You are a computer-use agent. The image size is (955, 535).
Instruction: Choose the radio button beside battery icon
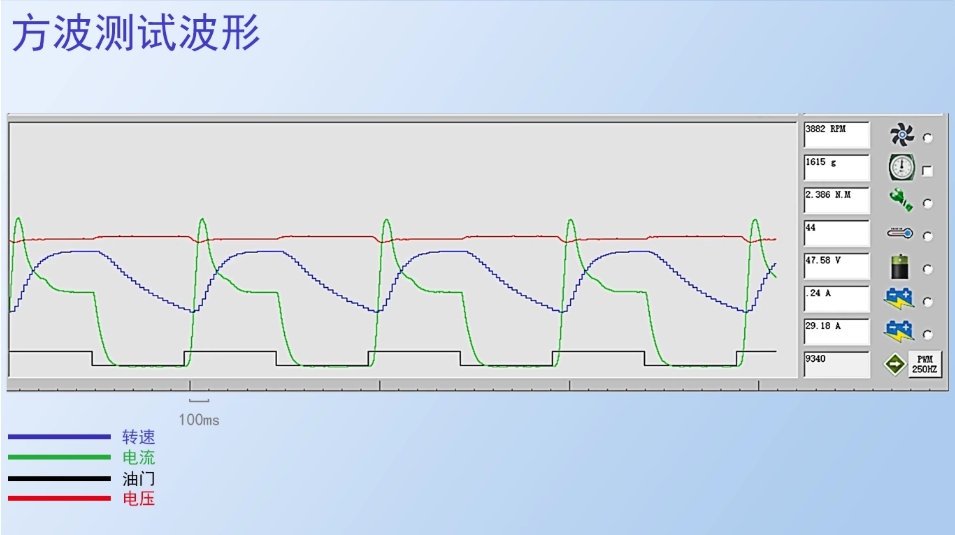[x=928, y=269]
